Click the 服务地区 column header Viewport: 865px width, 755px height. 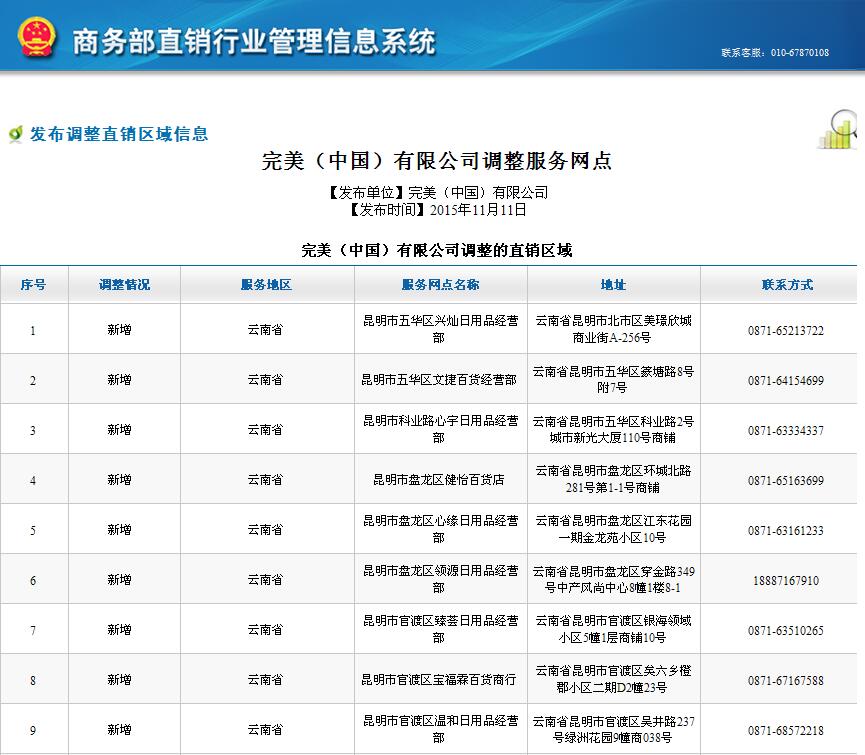tap(266, 285)
